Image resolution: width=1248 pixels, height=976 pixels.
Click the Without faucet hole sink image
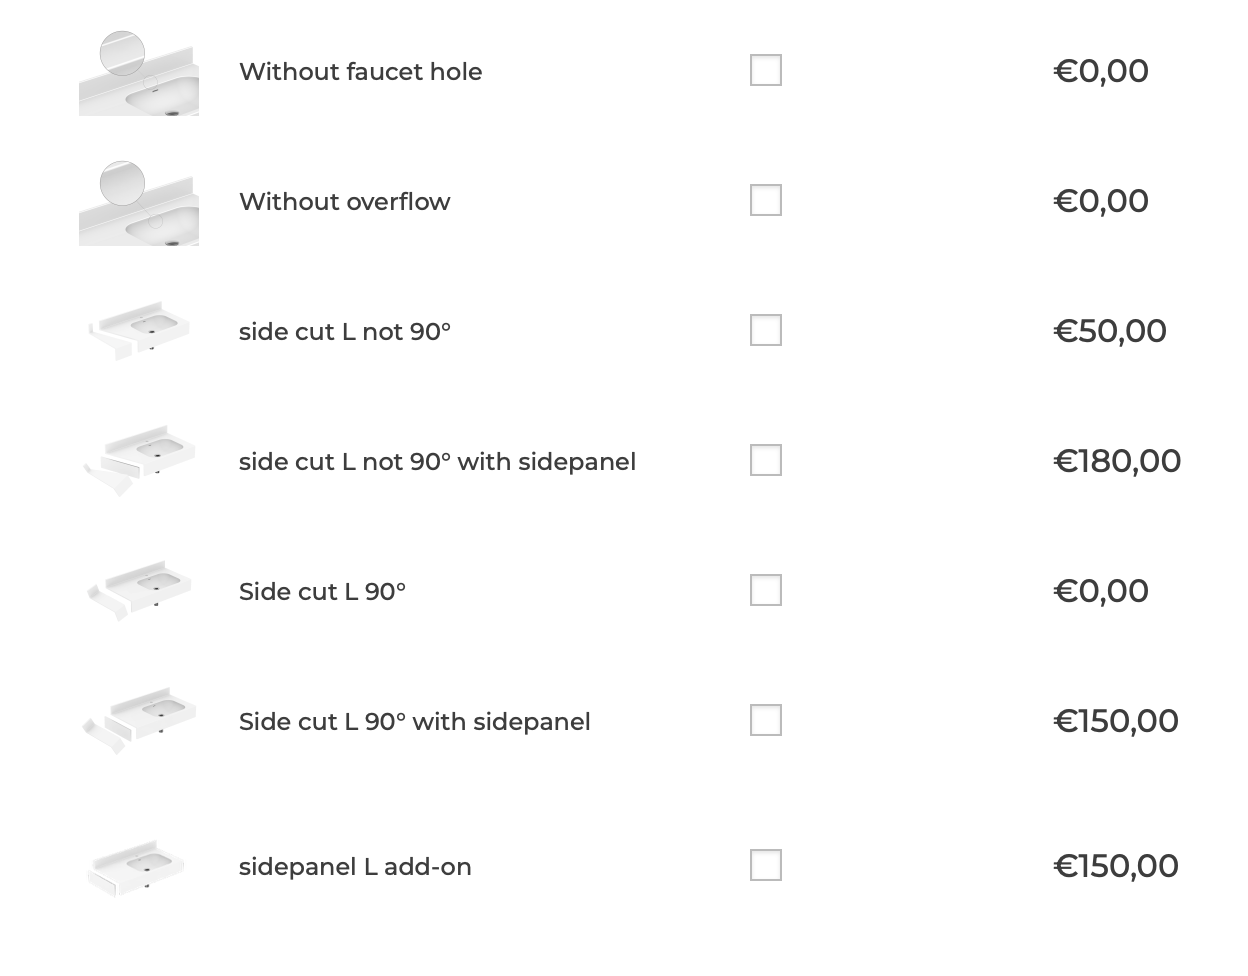[x=139, y=73]
